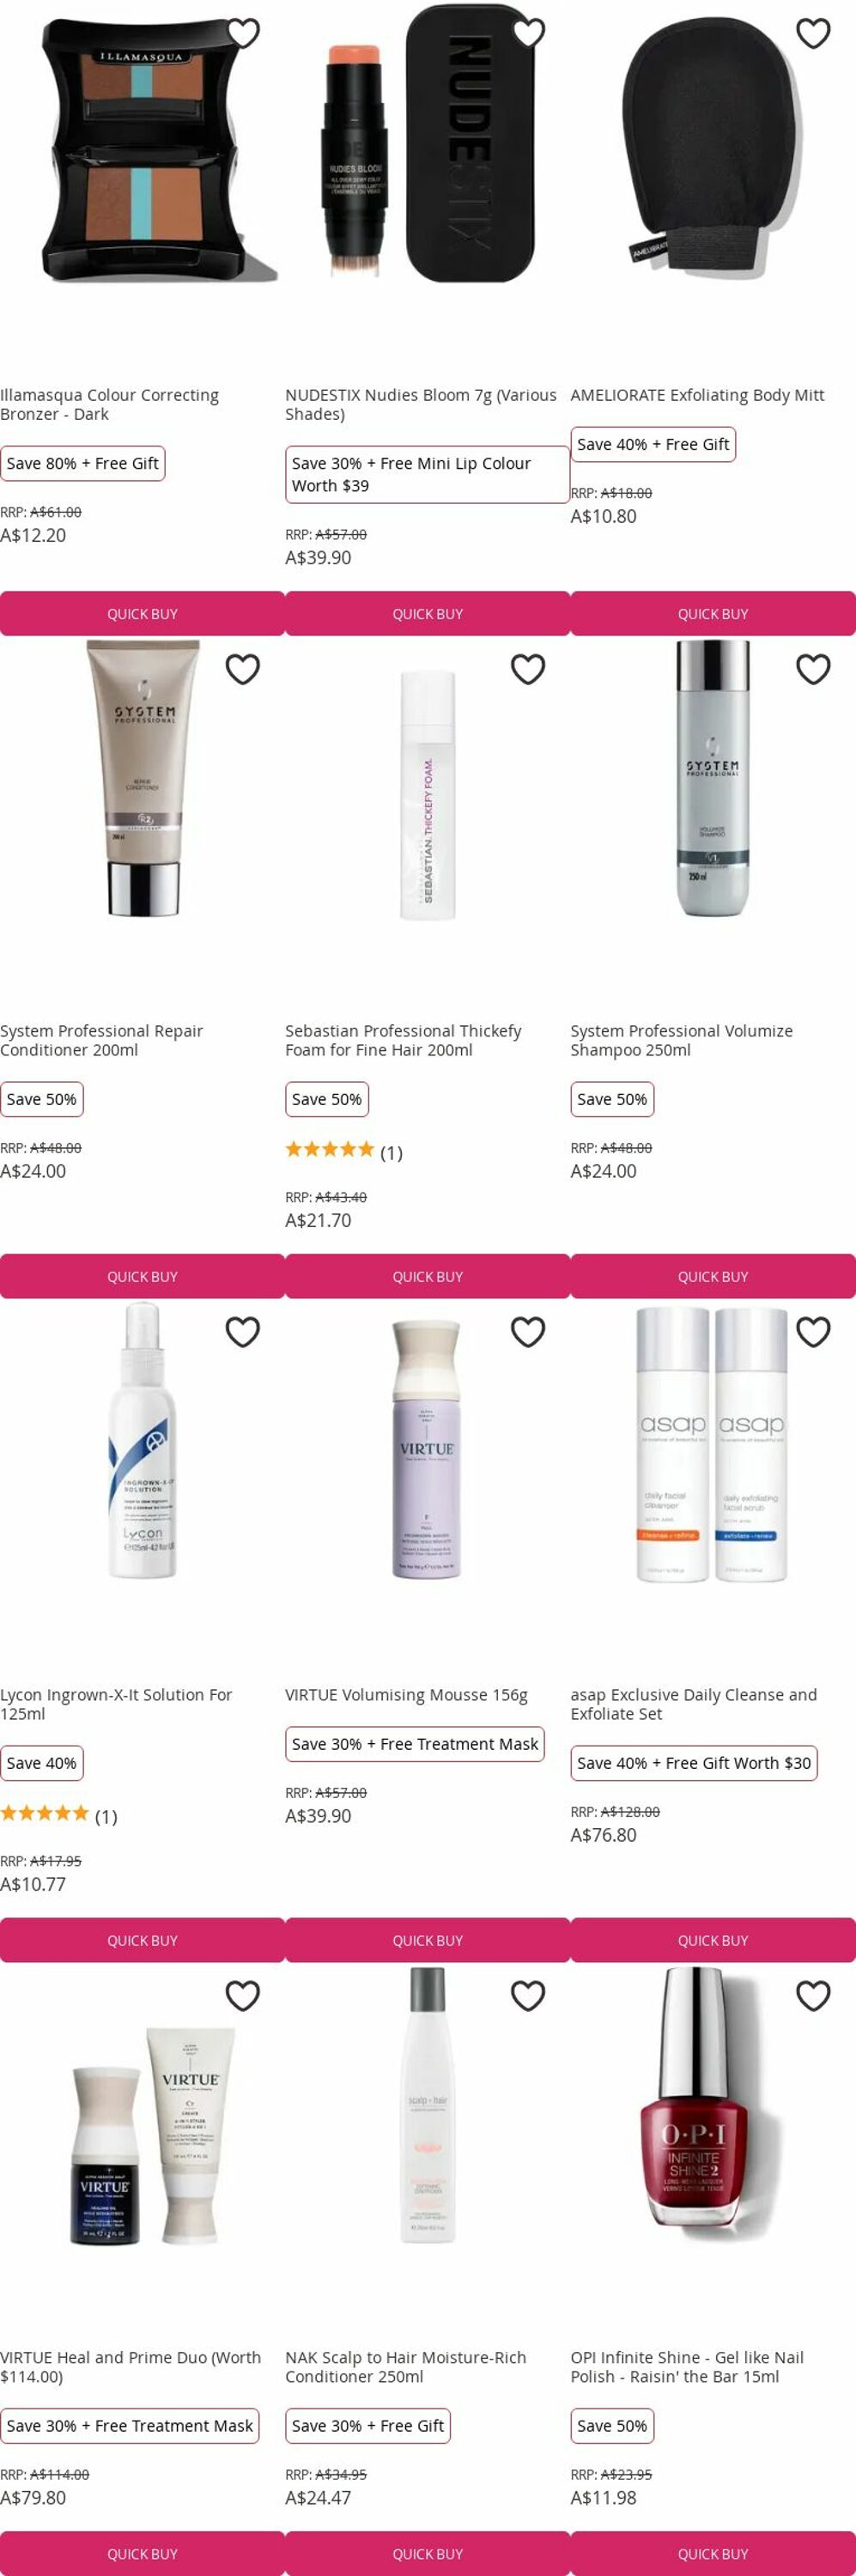The width and height of the screenshot is (856, 2576).
Task: Heart the System Professional Repair Conditioner
Action: [243, 669]
